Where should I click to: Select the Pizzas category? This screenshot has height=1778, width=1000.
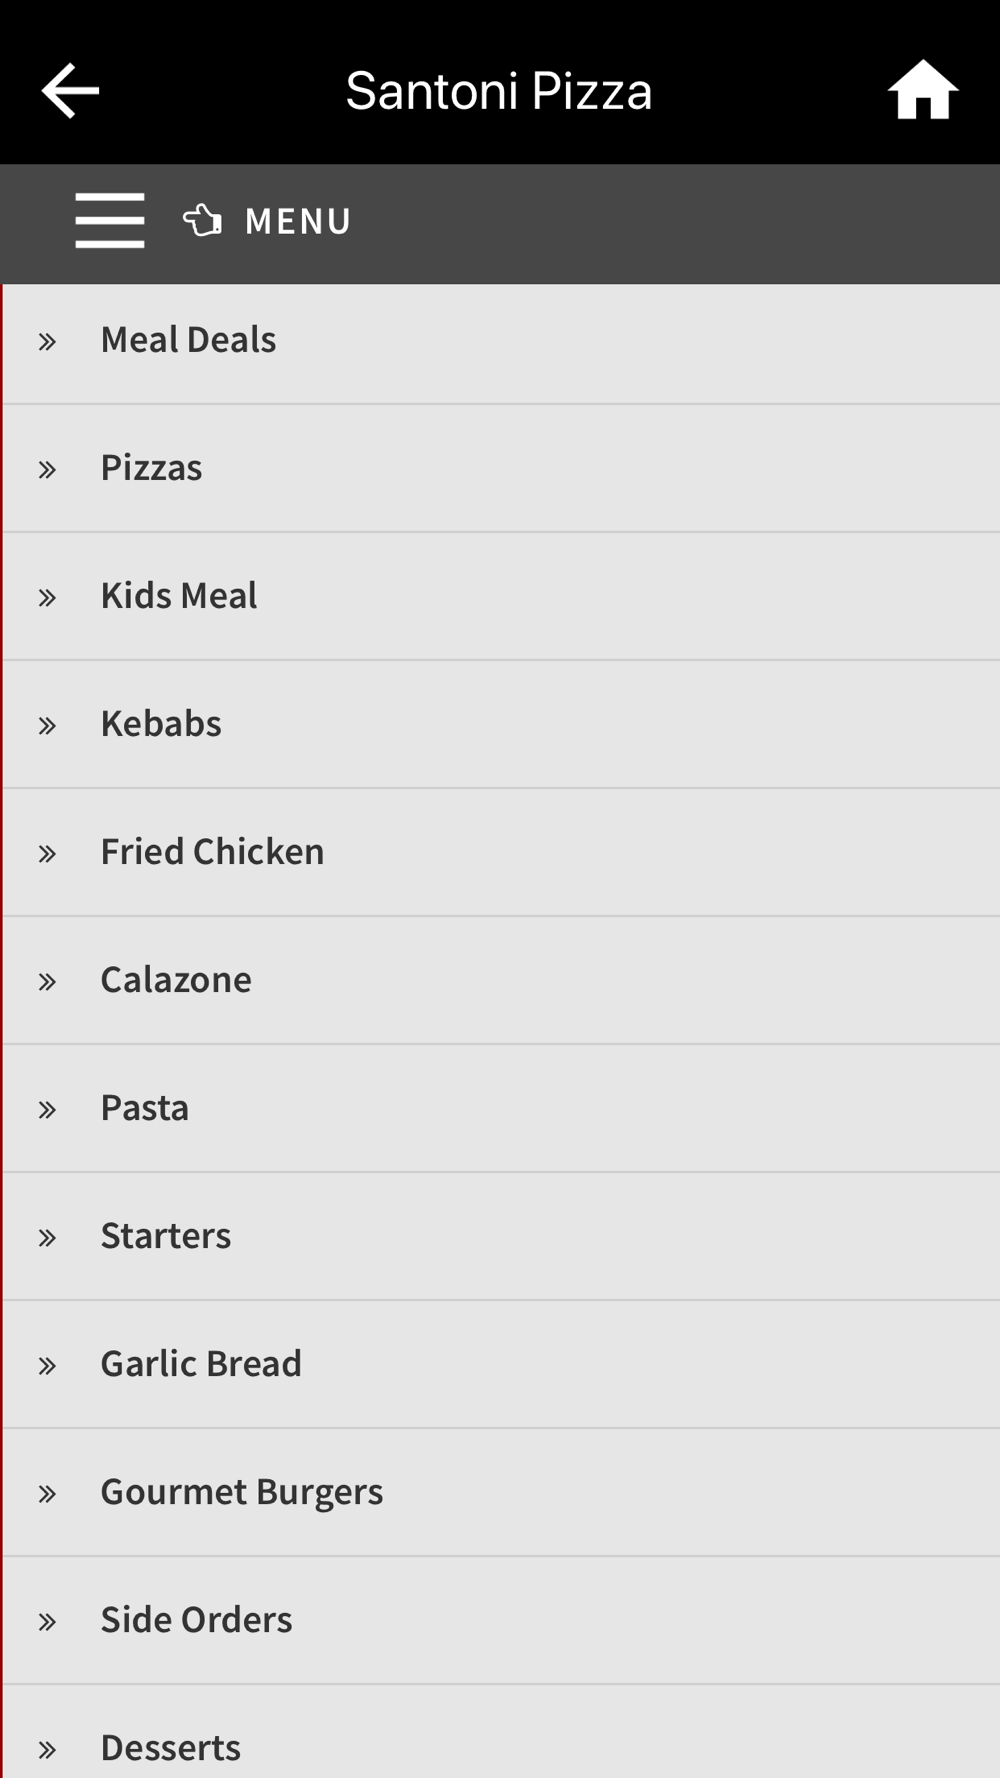pyautogui.click(x=151, y=468)
